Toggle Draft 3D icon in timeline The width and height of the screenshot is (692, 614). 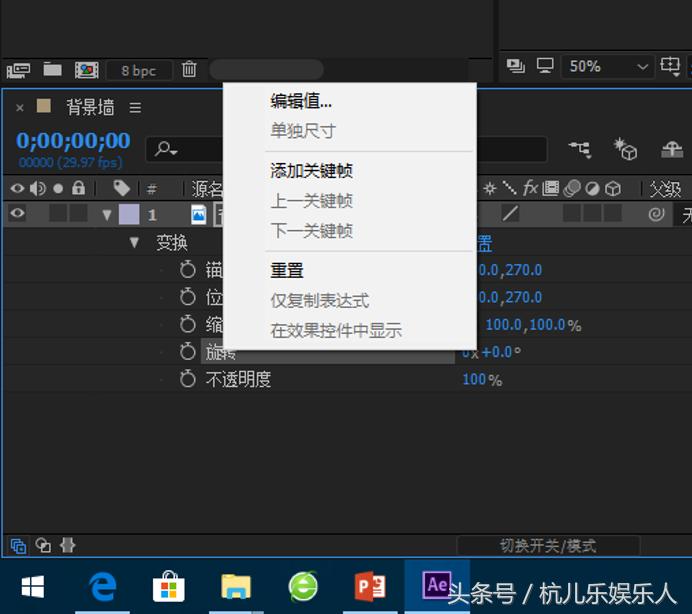(625, 149)
